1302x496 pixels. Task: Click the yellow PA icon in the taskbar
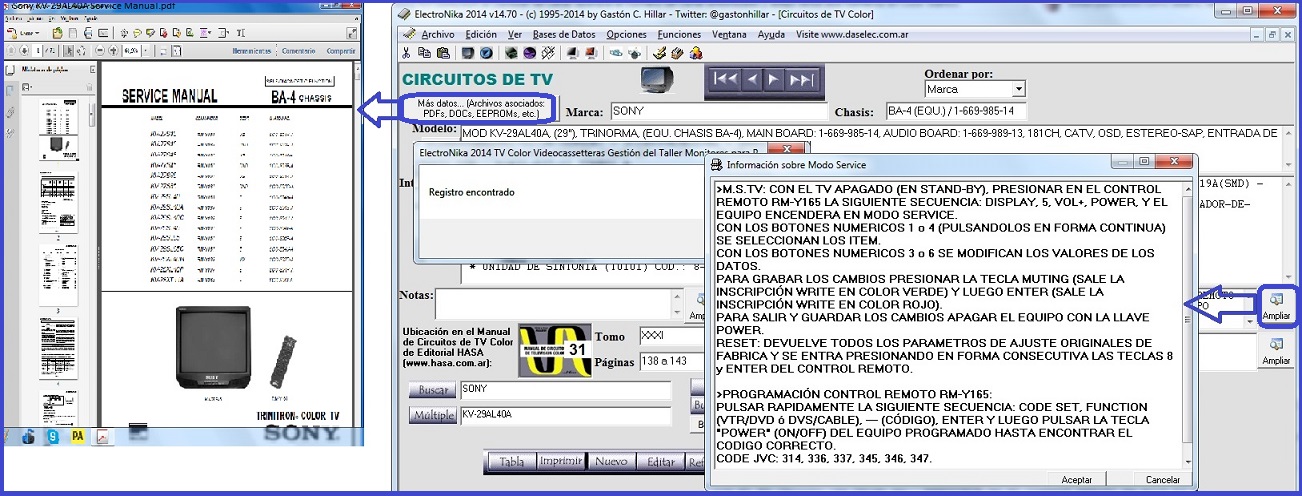[x=78, y=436]
